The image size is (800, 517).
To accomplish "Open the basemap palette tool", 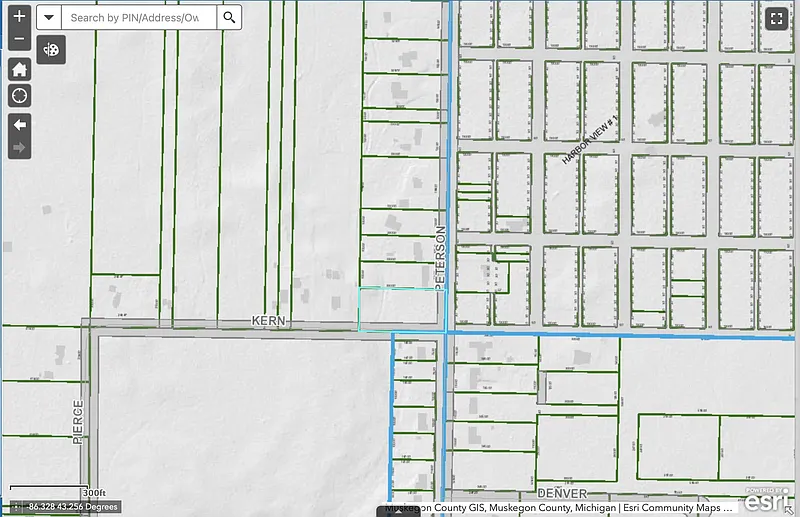I will (51, 50).
